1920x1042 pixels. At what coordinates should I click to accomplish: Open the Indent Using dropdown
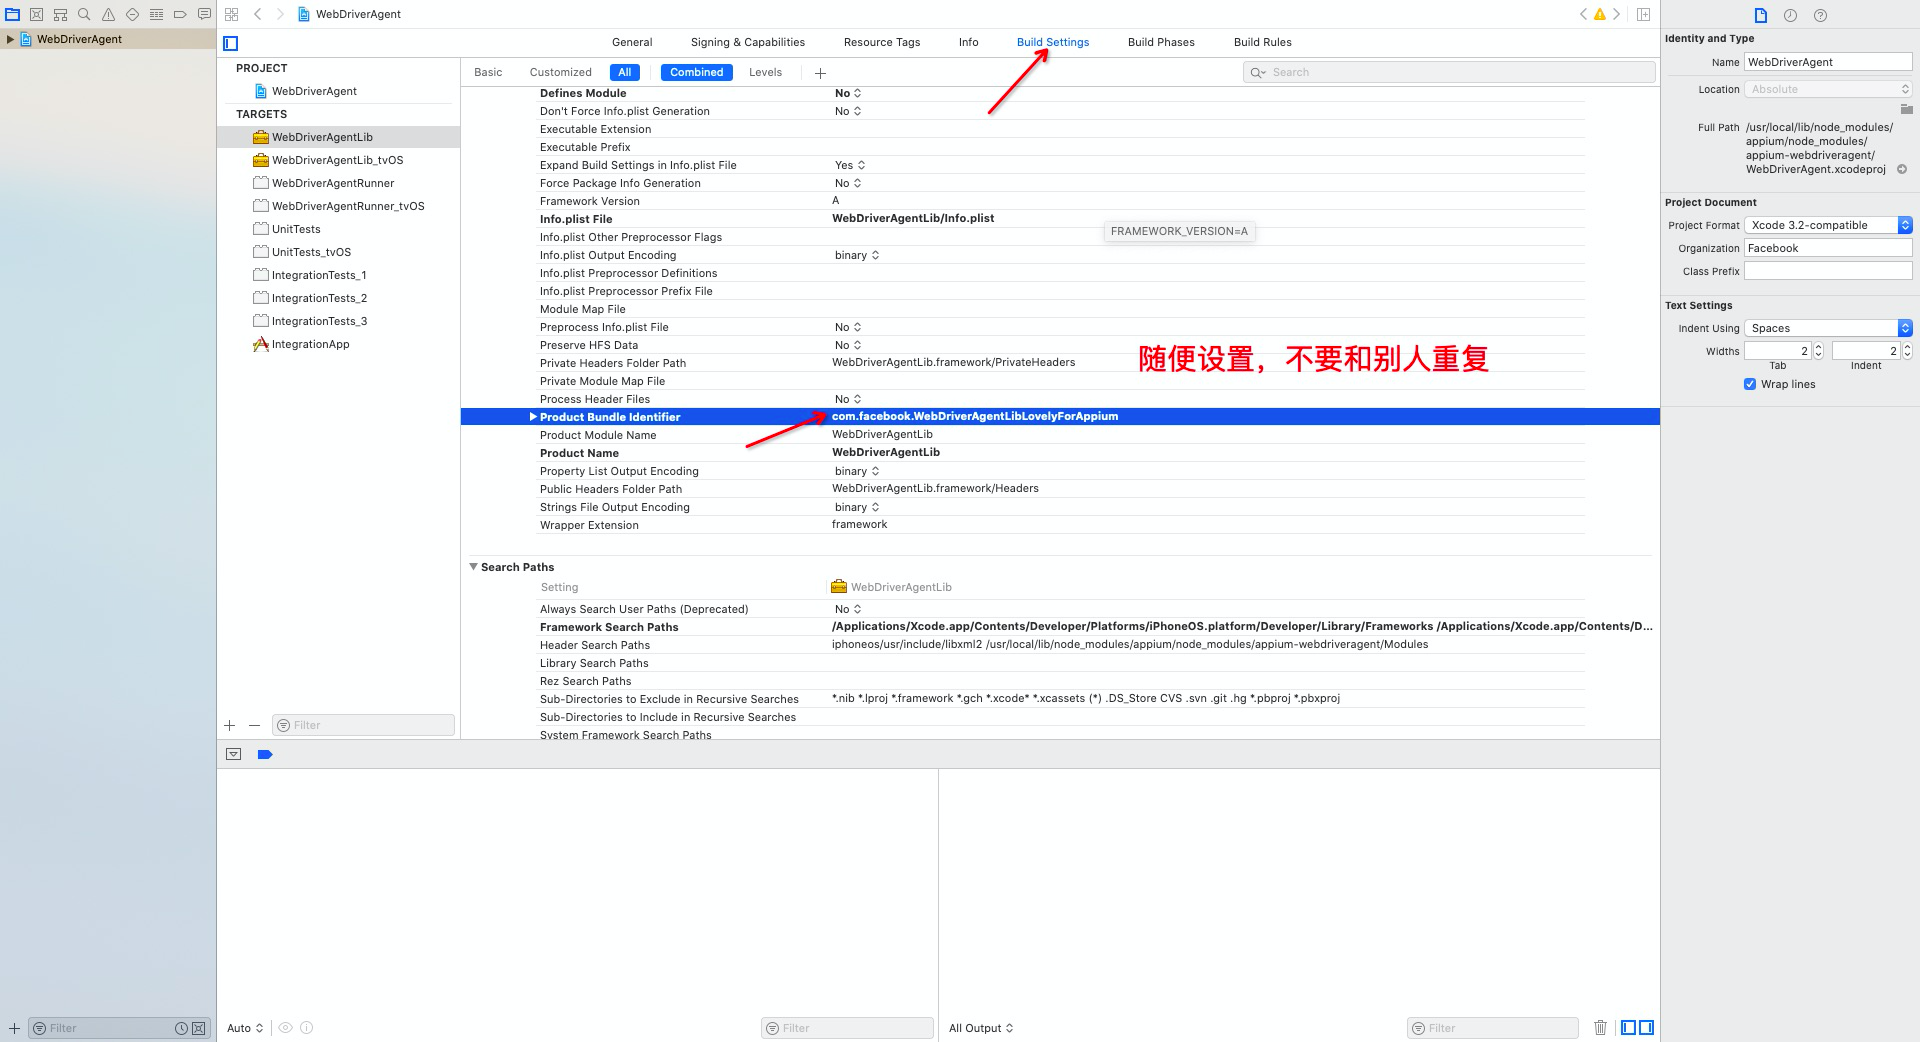pyautogui.click(x=1828, y=328)
